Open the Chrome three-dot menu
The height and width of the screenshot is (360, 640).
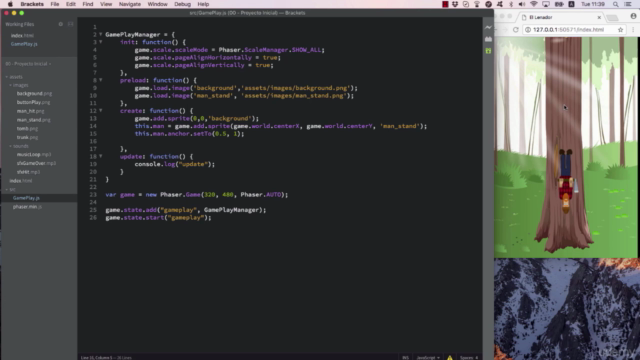tap(633, 30)
